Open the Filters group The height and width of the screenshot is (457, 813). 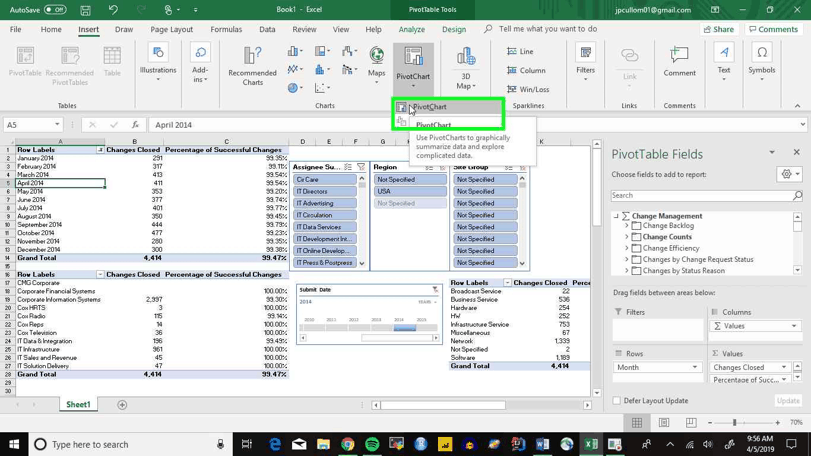pos(585,64)
